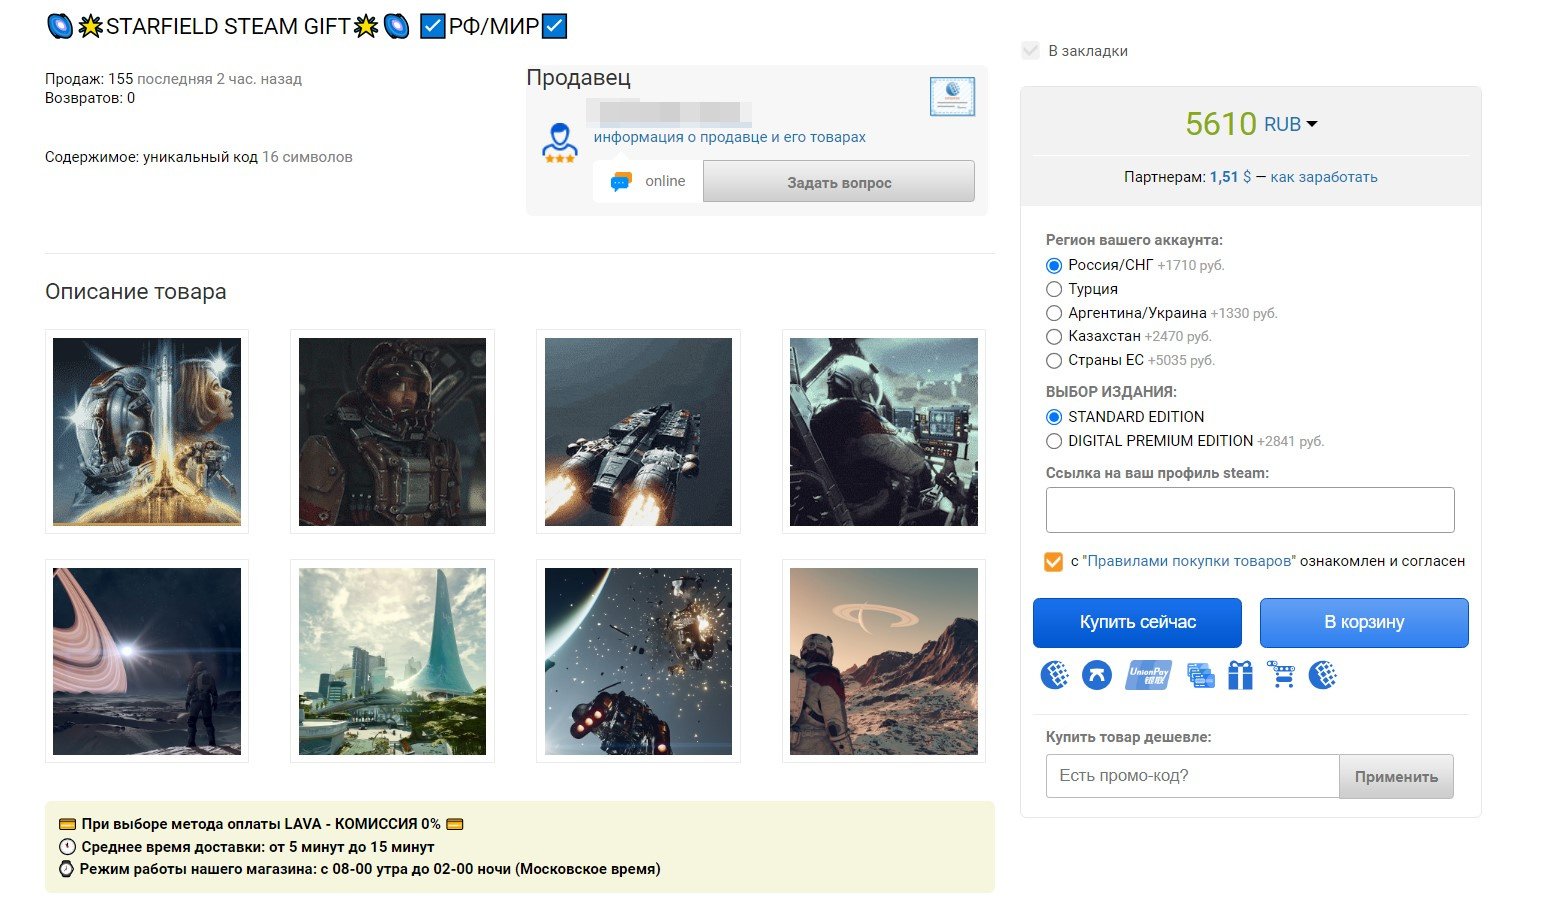Open the RUB currency dropdown

pos(1290,124)
